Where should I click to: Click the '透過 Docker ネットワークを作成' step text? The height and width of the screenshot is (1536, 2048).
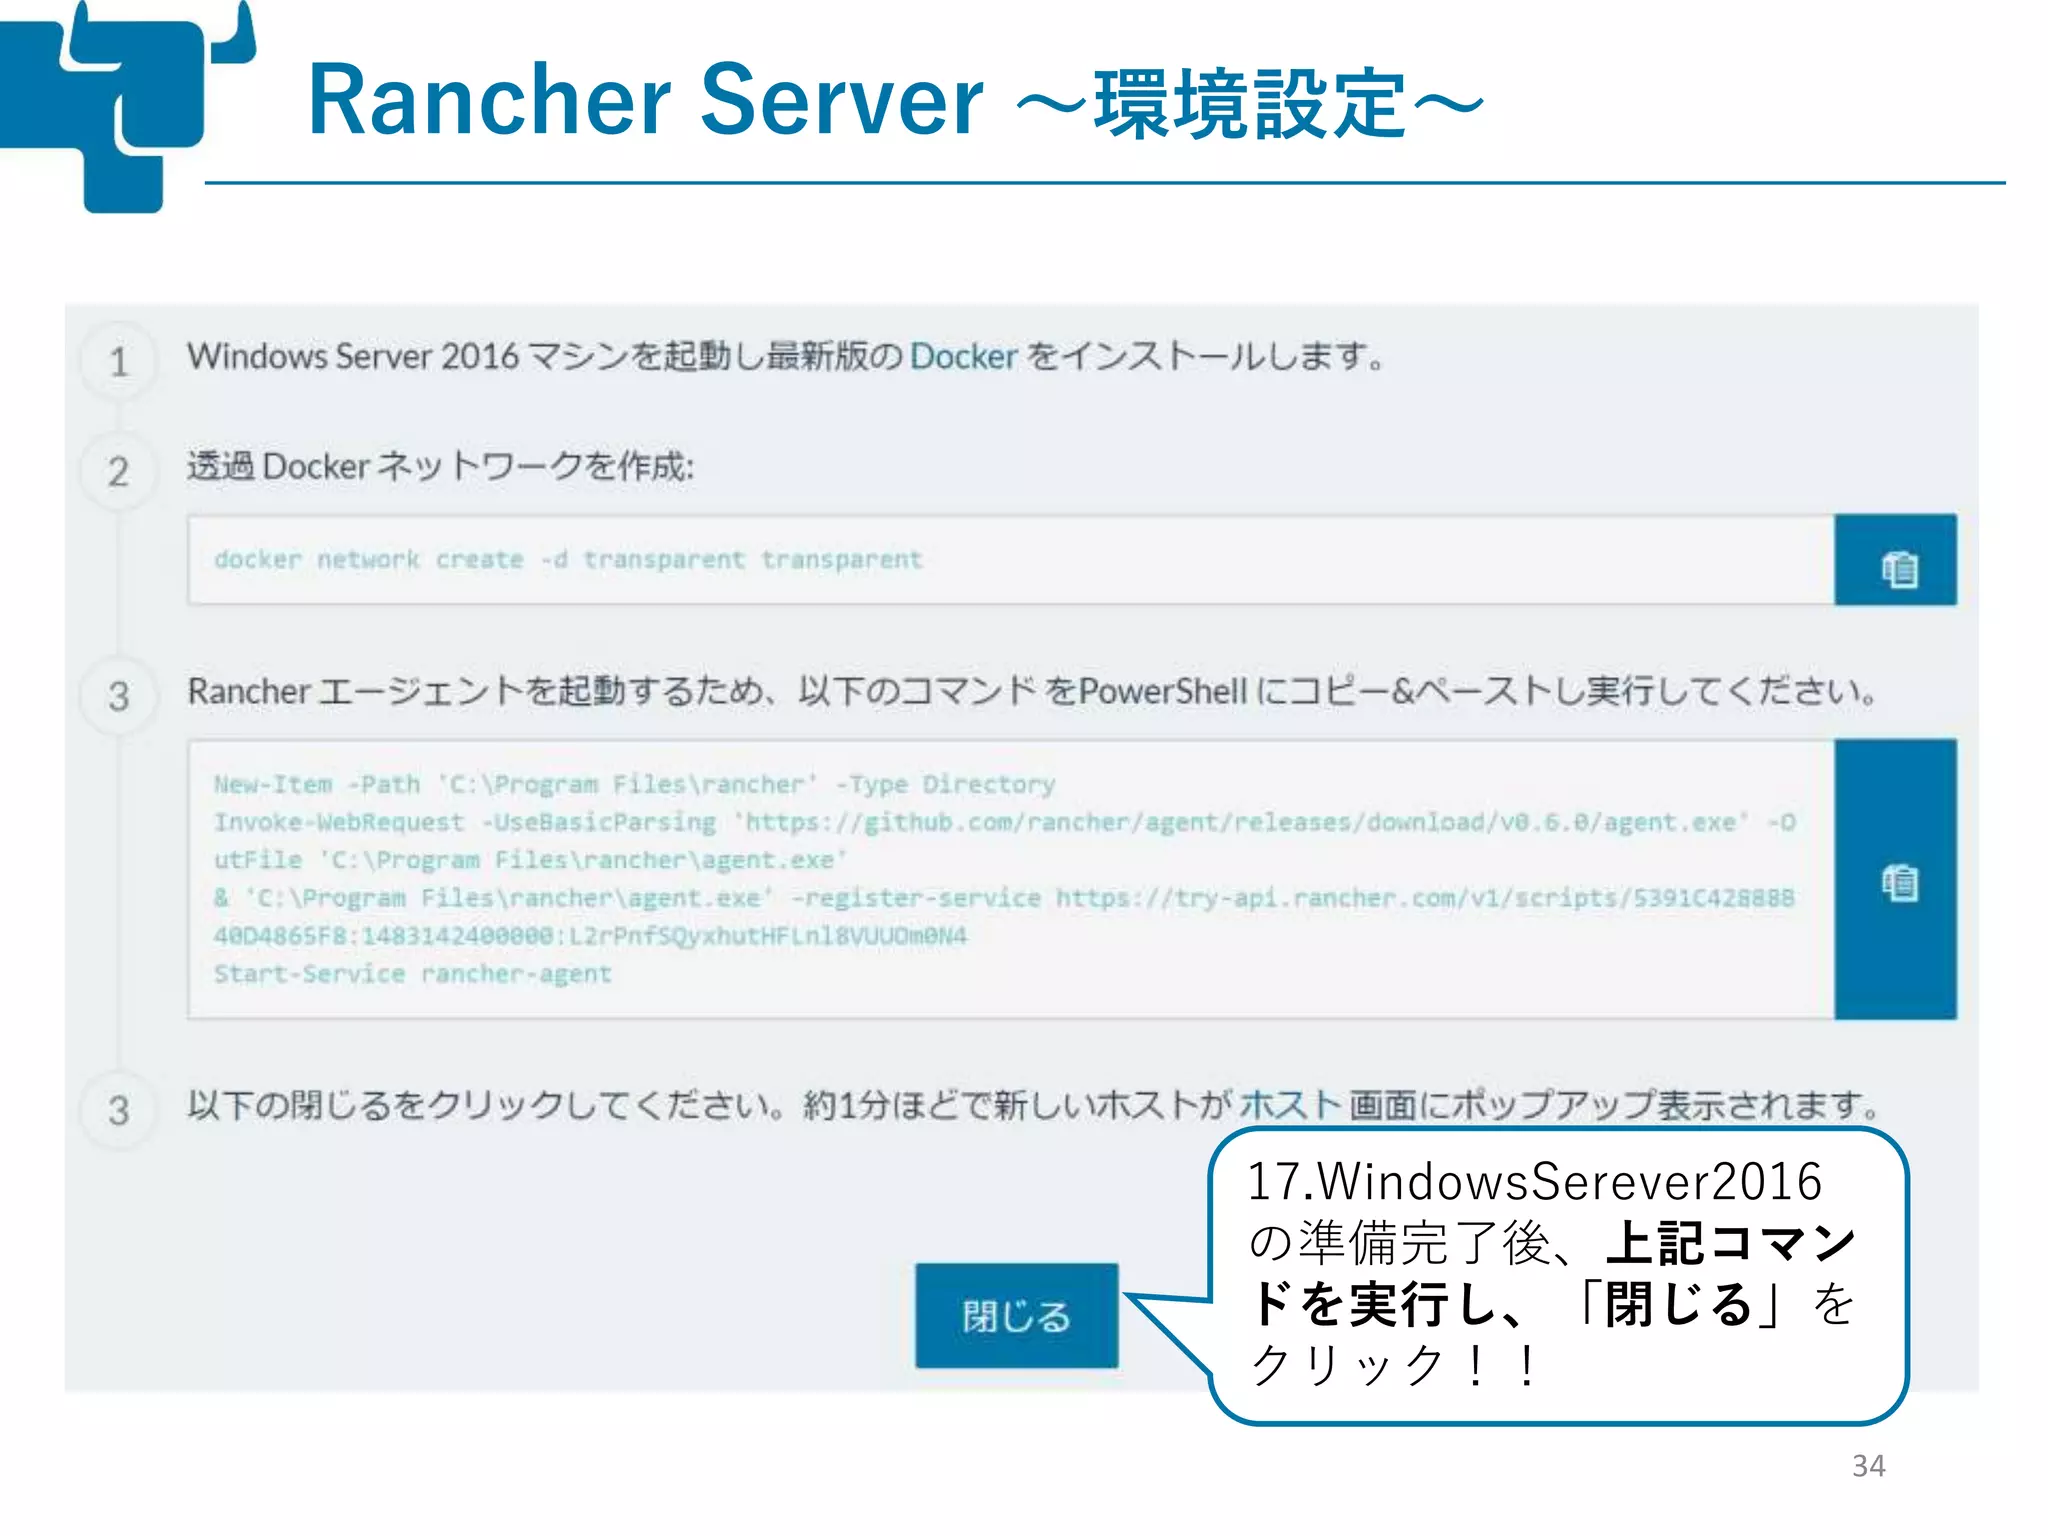pyautogui.click(x=440, y=467)
